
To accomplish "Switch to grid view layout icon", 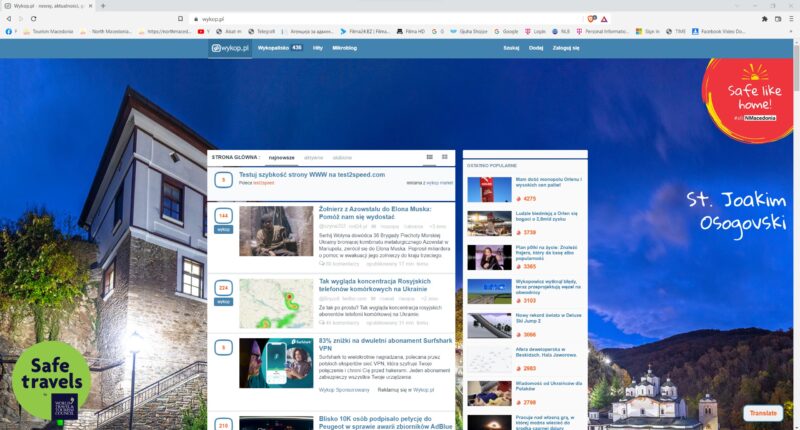I will [x=445, y=157].
